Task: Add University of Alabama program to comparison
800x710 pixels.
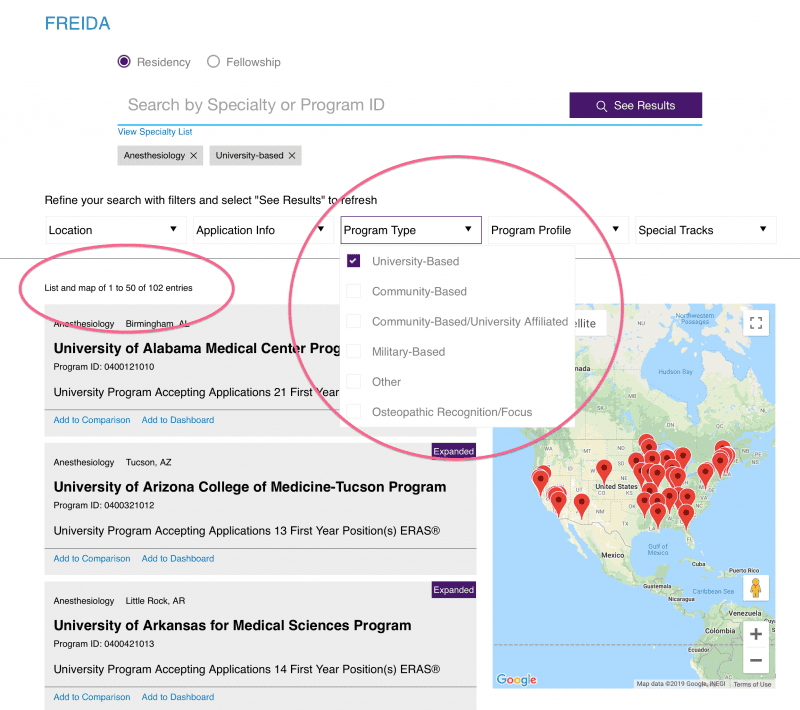Action: click(92, 420)
